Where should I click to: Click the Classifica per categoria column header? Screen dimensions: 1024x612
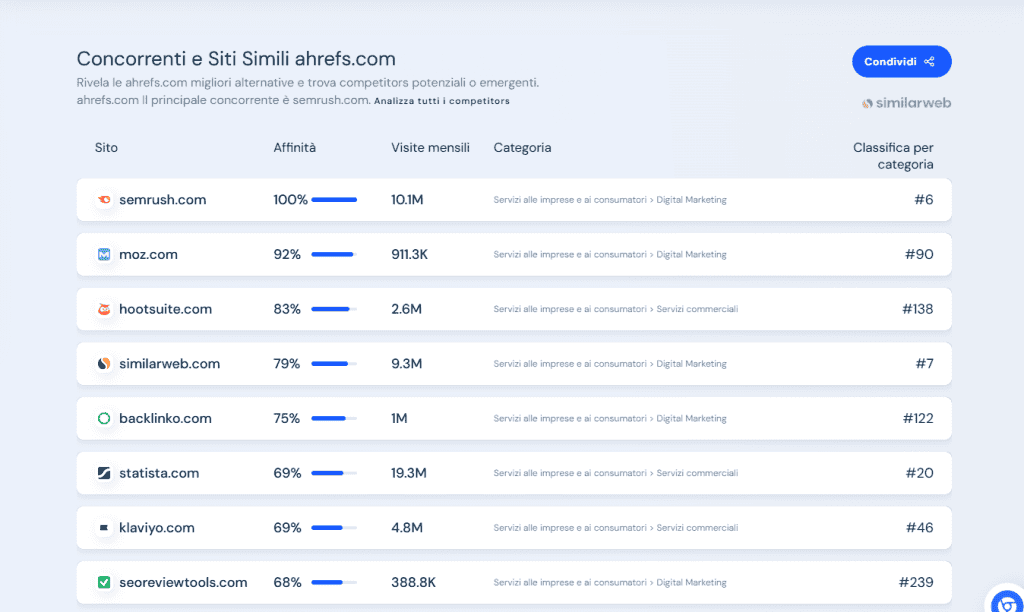(893, 156)
